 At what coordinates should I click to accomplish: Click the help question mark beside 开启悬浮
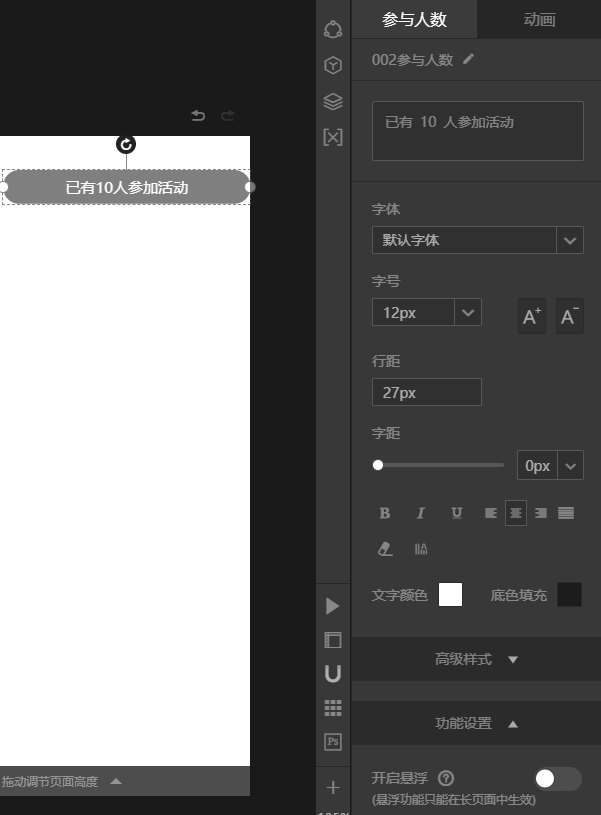pos(446,778)
